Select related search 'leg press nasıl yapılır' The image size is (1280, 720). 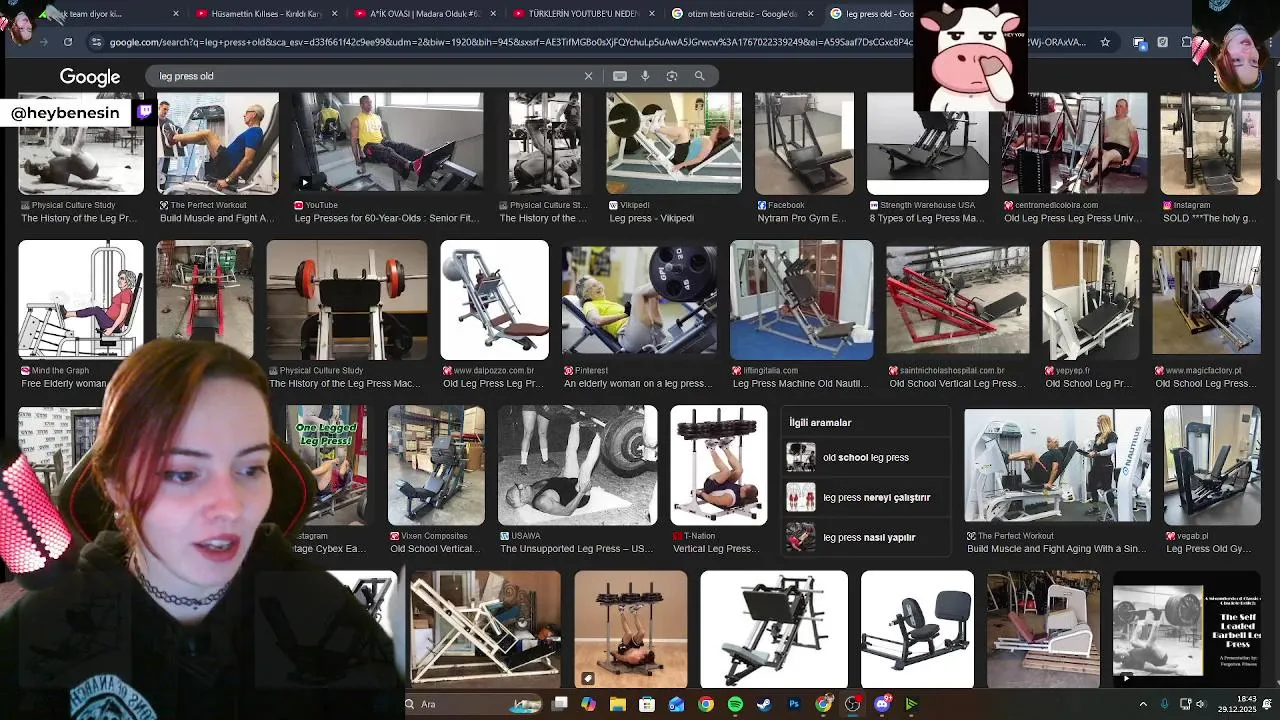(x=865, y=537)
